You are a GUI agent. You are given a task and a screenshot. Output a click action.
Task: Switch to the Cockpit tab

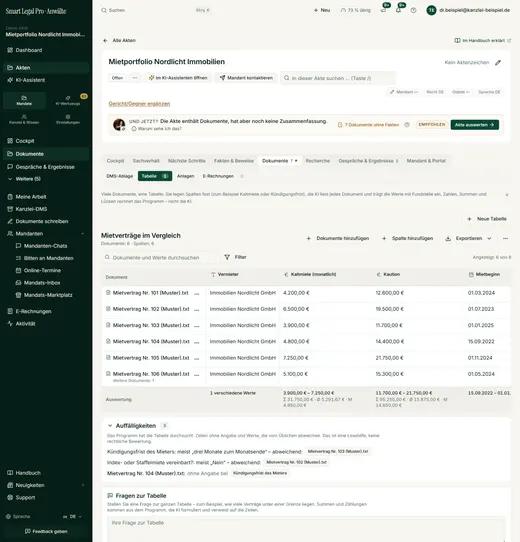point(115,161)
